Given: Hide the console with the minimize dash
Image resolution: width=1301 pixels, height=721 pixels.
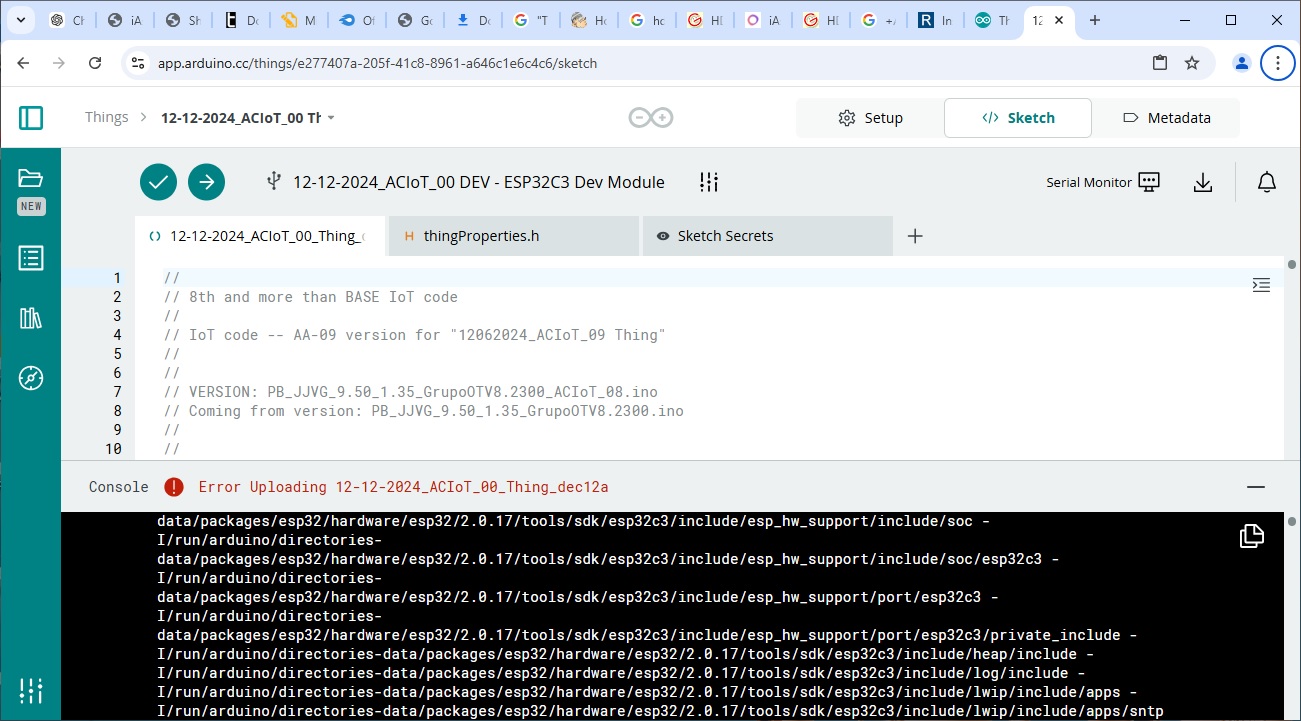Looking at the screenshot, I should pyautogui.click(x=1255, y=486).
